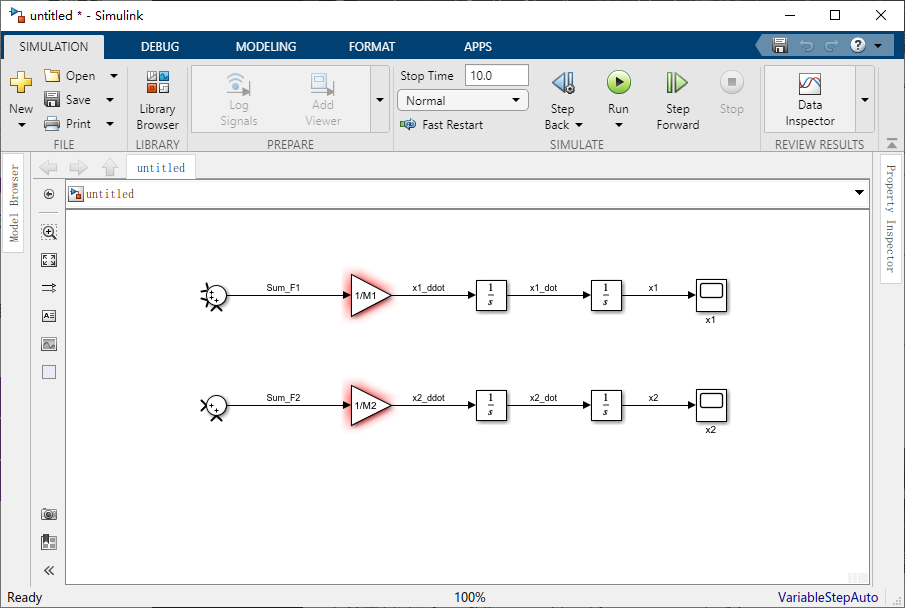The height and width of the screenshot is (608, 905).
Task: Click the x1_ddot signal label
Action: pyautogui.click(x=428, y=288)
